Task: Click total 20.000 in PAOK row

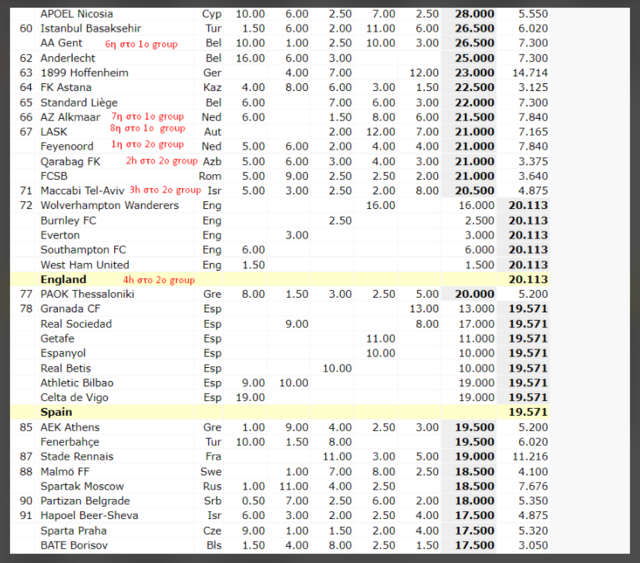Action: coord(474,294)
